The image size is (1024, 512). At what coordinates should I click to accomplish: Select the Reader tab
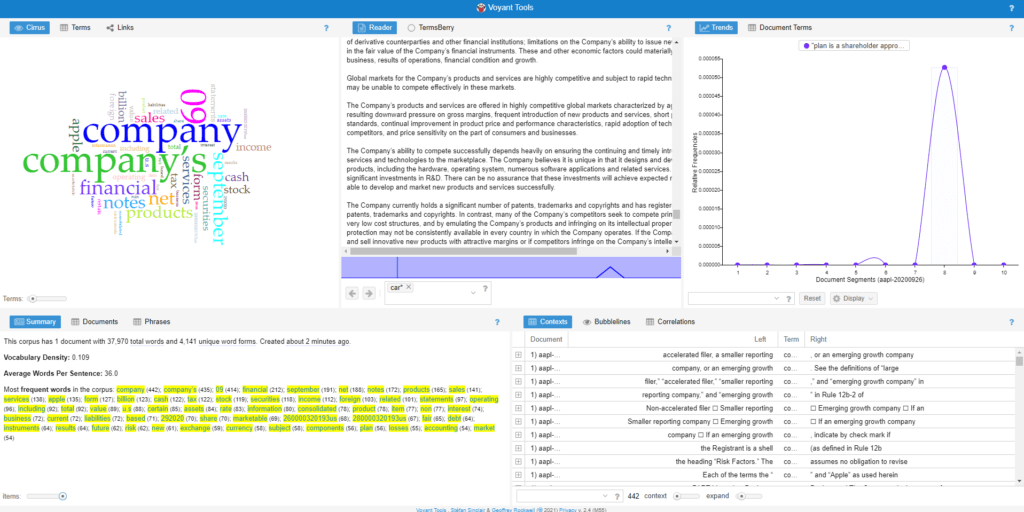375,28
